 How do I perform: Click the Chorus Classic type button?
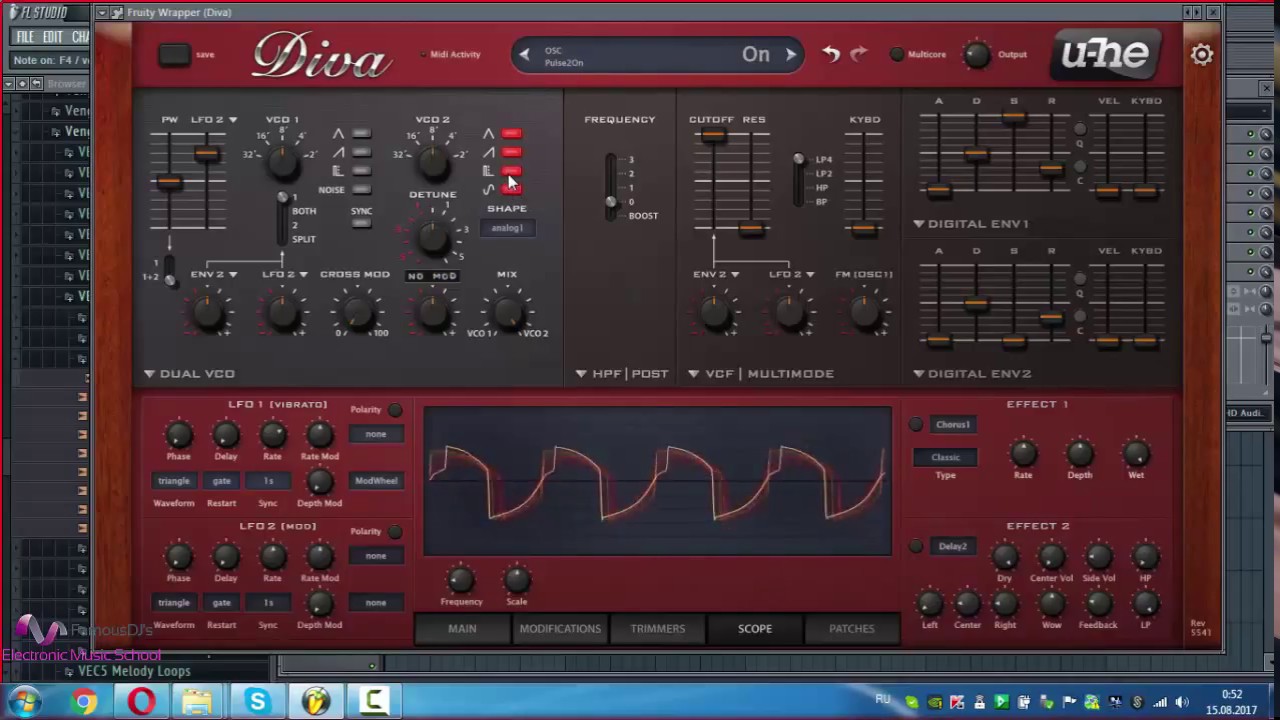point(945,457)
